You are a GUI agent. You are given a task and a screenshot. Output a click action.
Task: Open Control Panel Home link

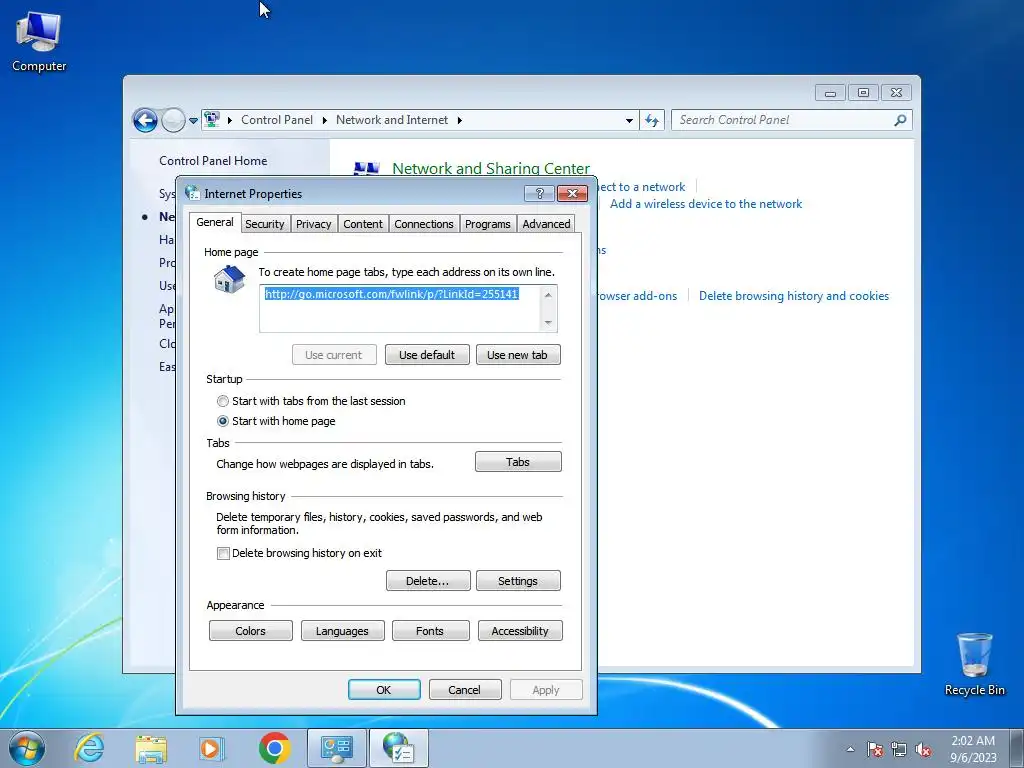[213, 161]
